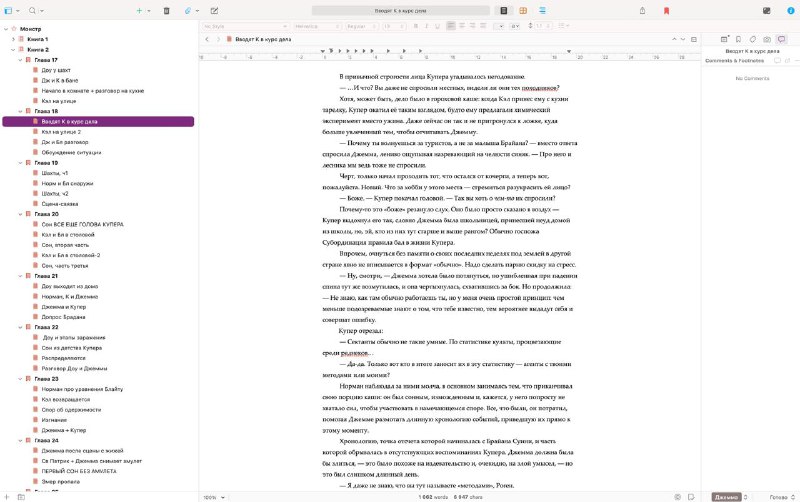Add item with binder footer plus
This screenshot has width=800, height=502.
click(7, 497)
